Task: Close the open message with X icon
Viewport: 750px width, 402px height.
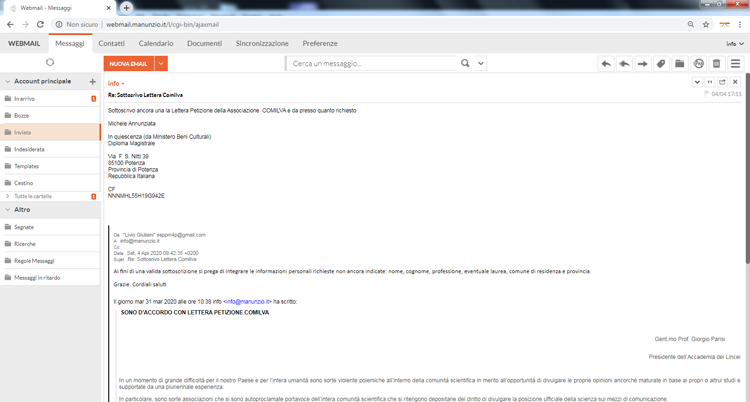Action: pos(735,82)
